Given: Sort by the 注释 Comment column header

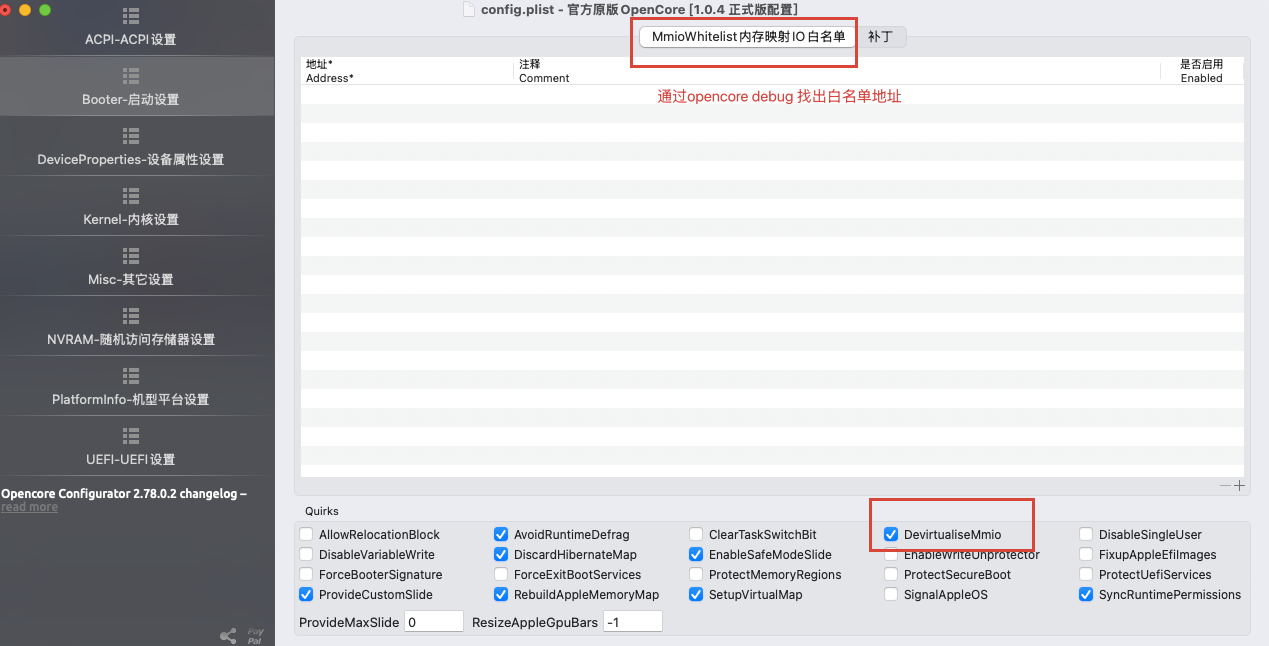Looking at the screenshot, I should pyautogui.click(x=835, y=71).
